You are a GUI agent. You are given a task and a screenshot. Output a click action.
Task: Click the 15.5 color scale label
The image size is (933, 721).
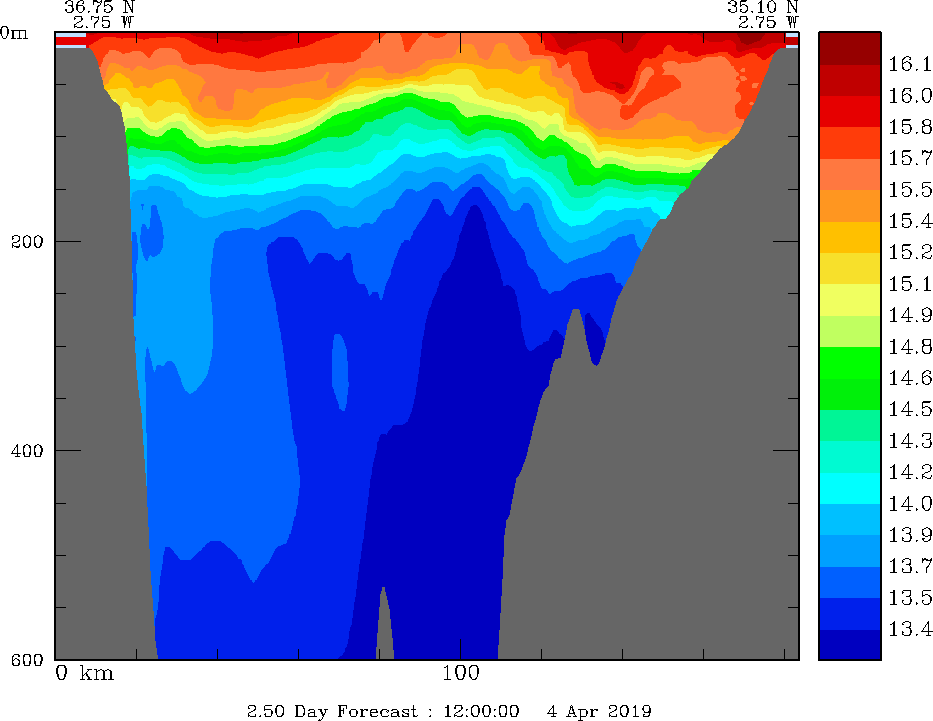click(x=910, y=189)
